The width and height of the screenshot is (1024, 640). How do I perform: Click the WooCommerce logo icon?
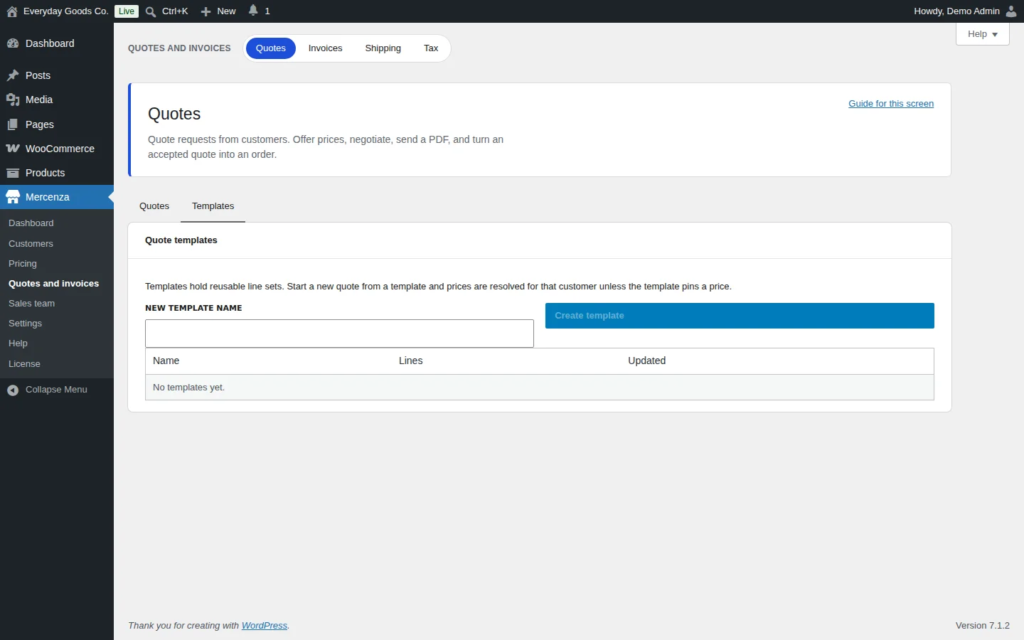coord(12,148)
